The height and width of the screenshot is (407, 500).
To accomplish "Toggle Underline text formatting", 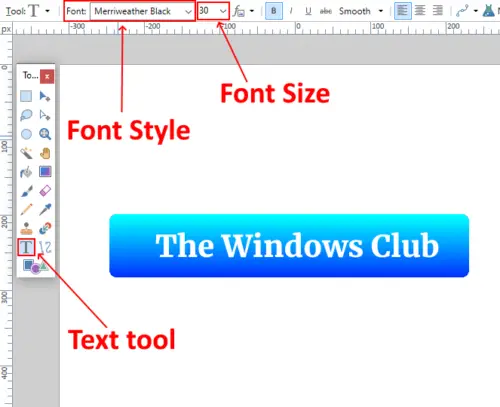I will [x=308, y=11].
